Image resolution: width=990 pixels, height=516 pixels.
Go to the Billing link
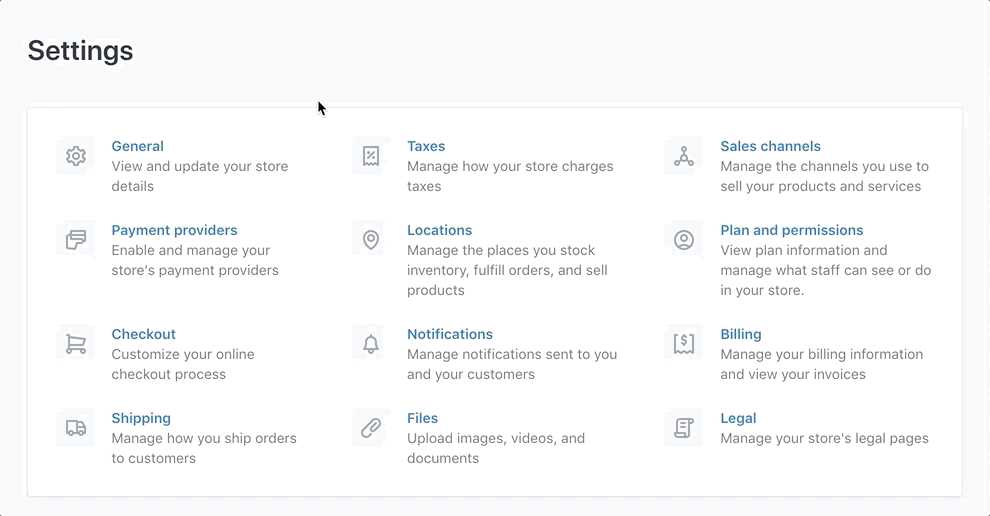click(741, 334)
